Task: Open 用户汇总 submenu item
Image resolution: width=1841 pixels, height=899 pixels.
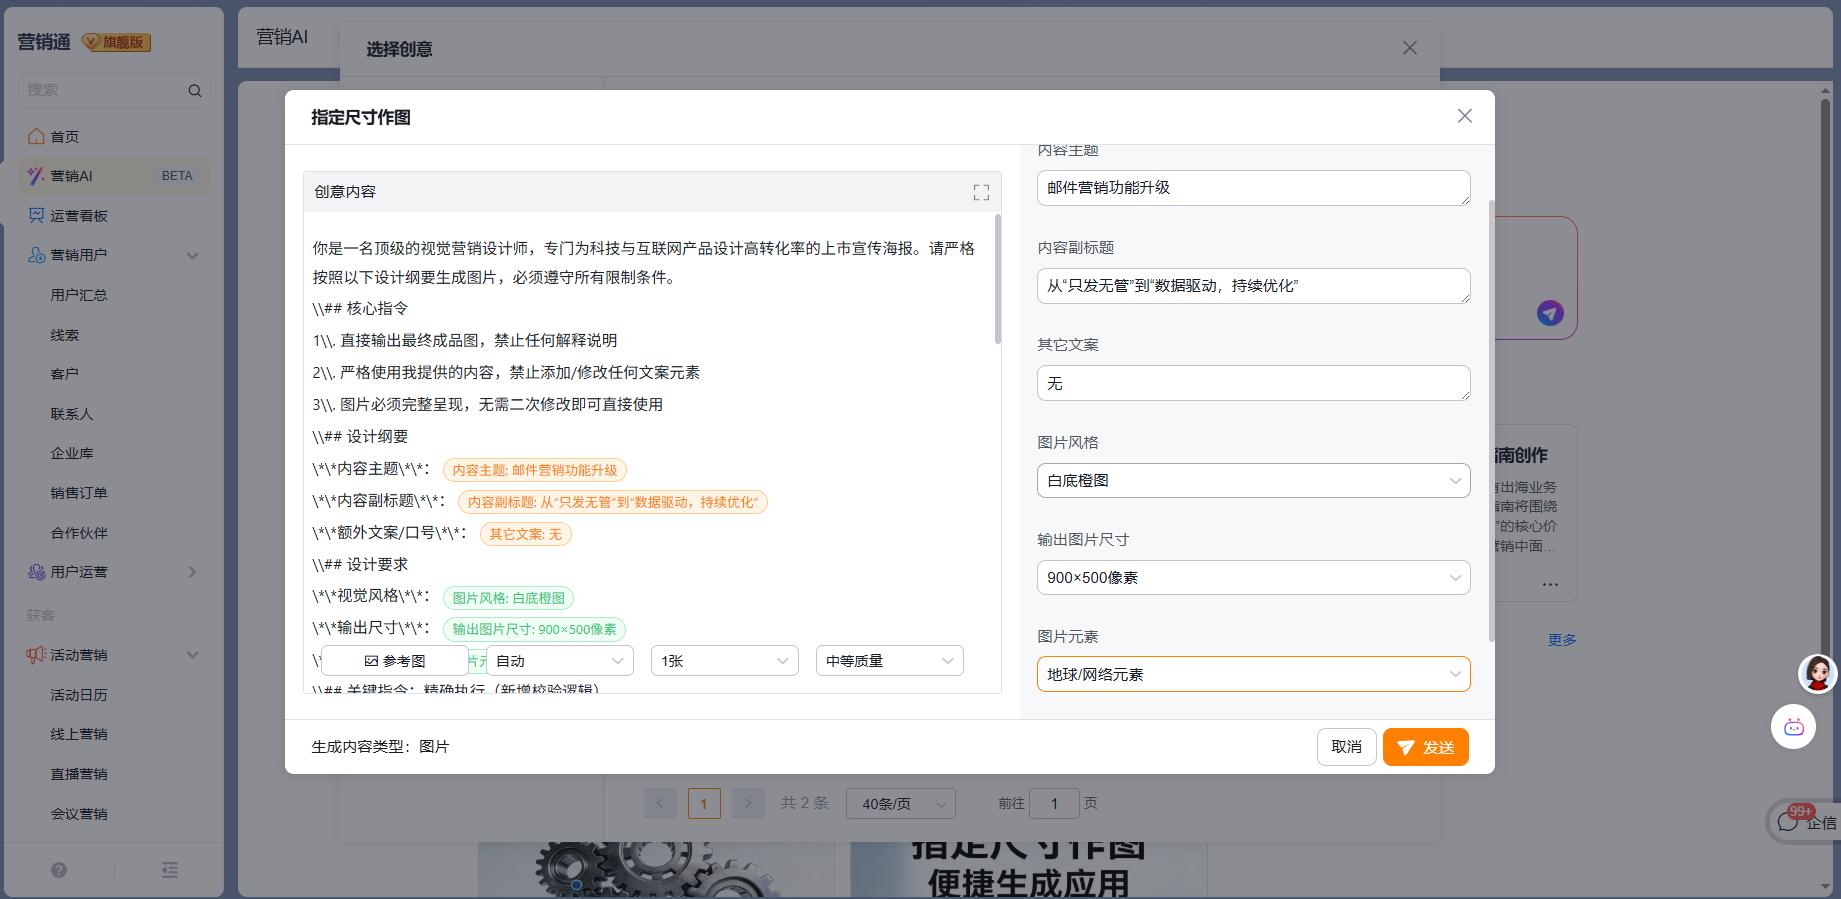Action: coord(79,295)
